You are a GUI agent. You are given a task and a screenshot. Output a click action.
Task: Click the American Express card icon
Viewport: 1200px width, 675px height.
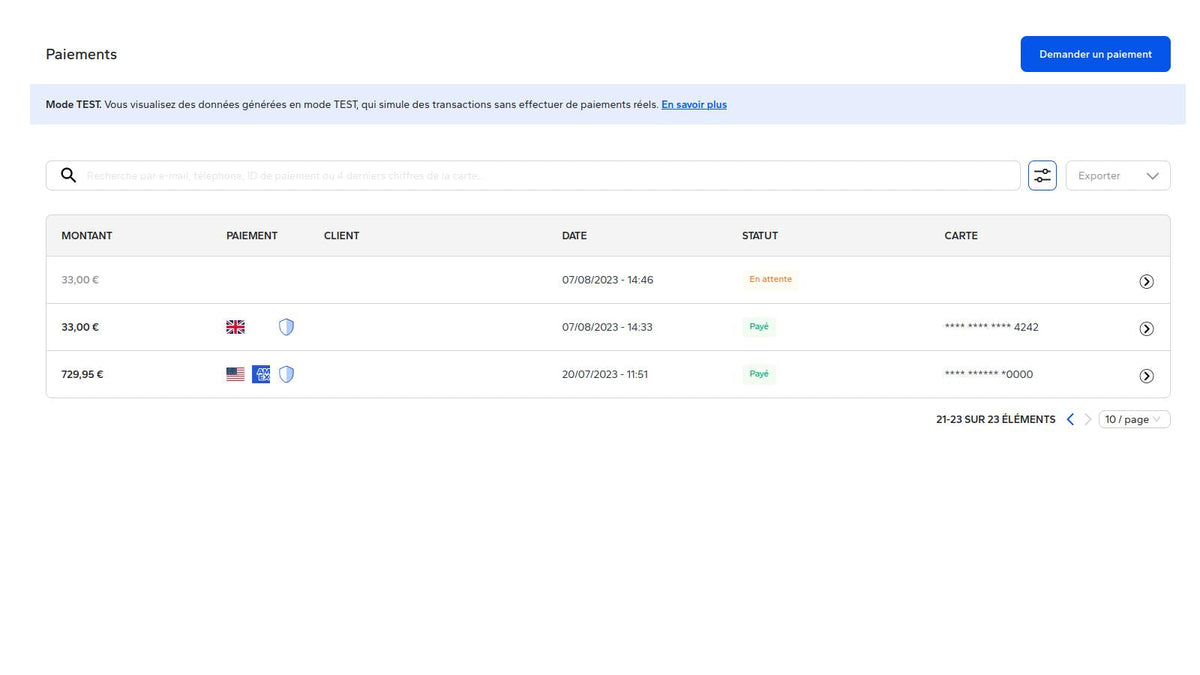(261, 374)
